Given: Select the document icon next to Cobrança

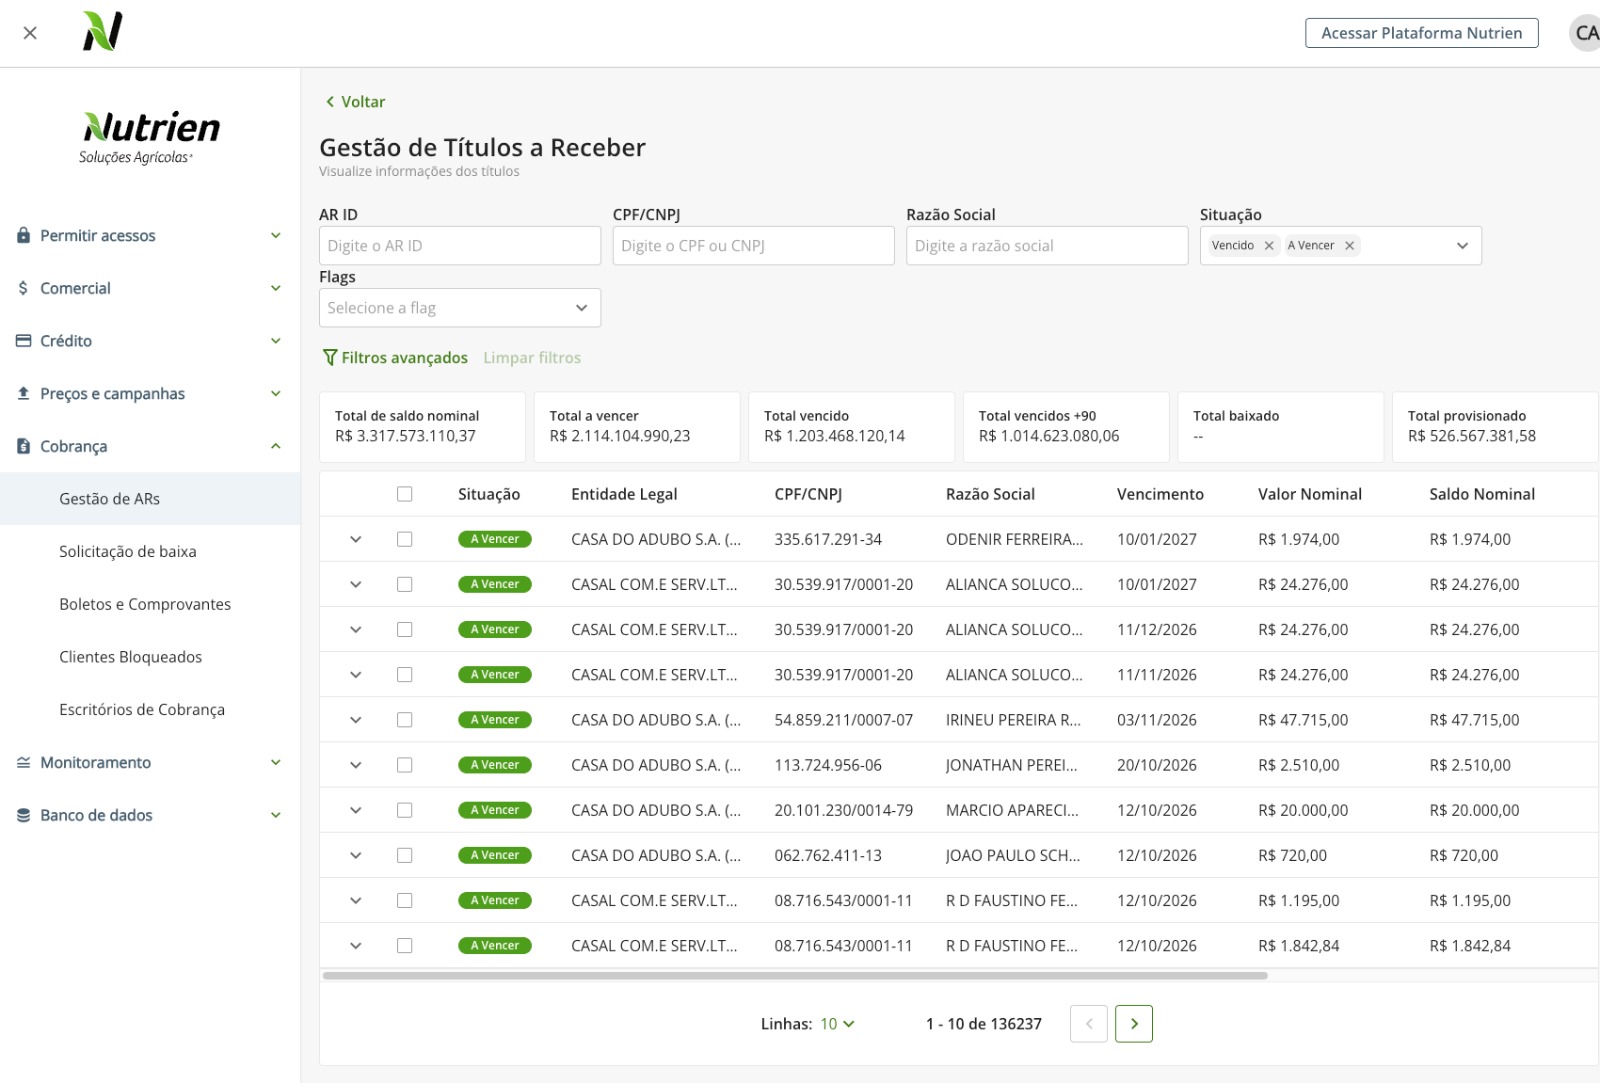Looking at the screenshot, I should 22,446.
